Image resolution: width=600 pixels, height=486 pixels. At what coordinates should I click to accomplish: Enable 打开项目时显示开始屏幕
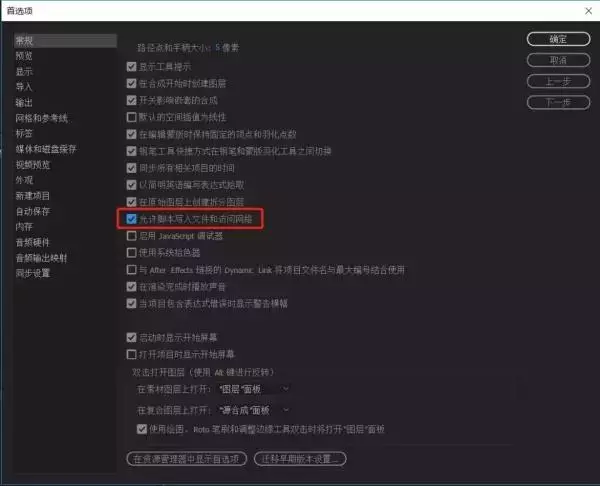131,354
